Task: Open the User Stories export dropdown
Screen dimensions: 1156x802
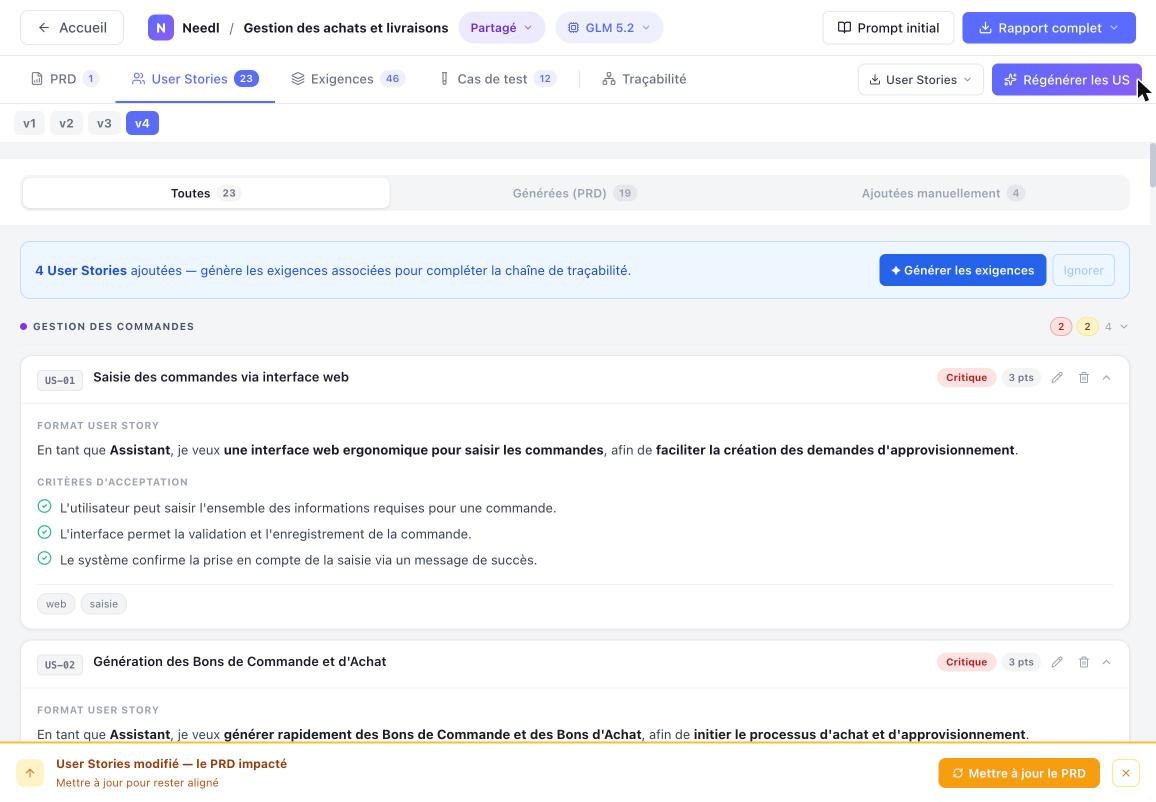Action: (x=920, y=80)
